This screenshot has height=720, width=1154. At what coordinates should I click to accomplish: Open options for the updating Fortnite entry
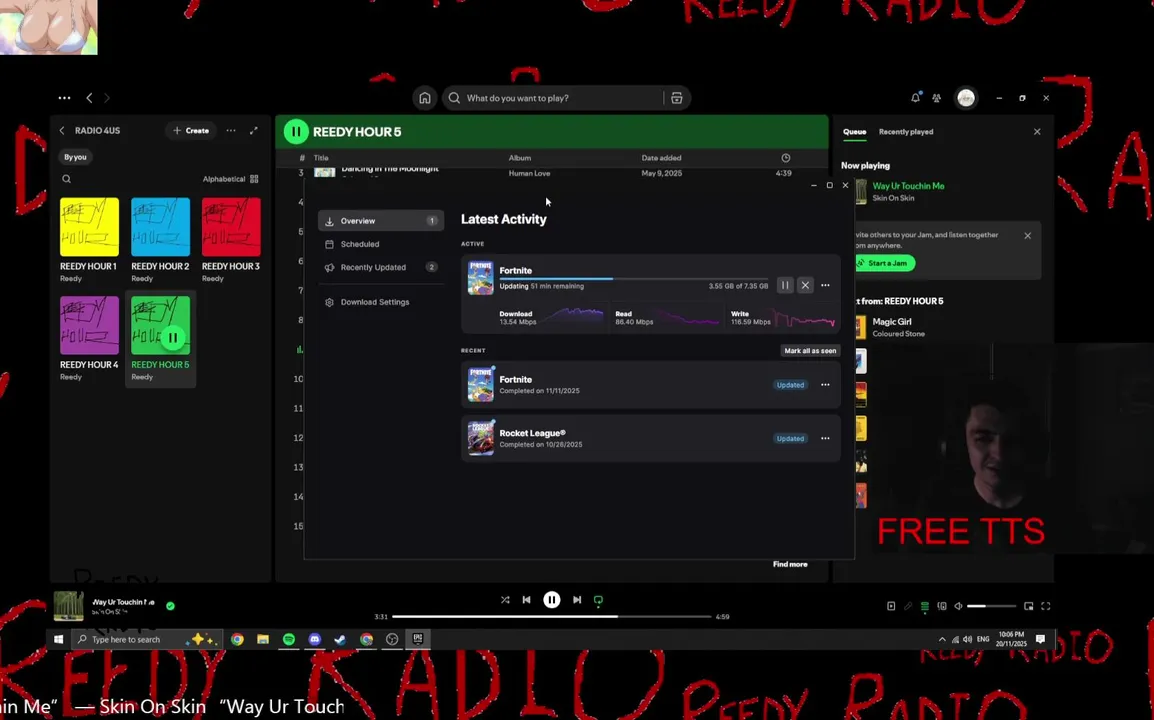pos(825,285)
